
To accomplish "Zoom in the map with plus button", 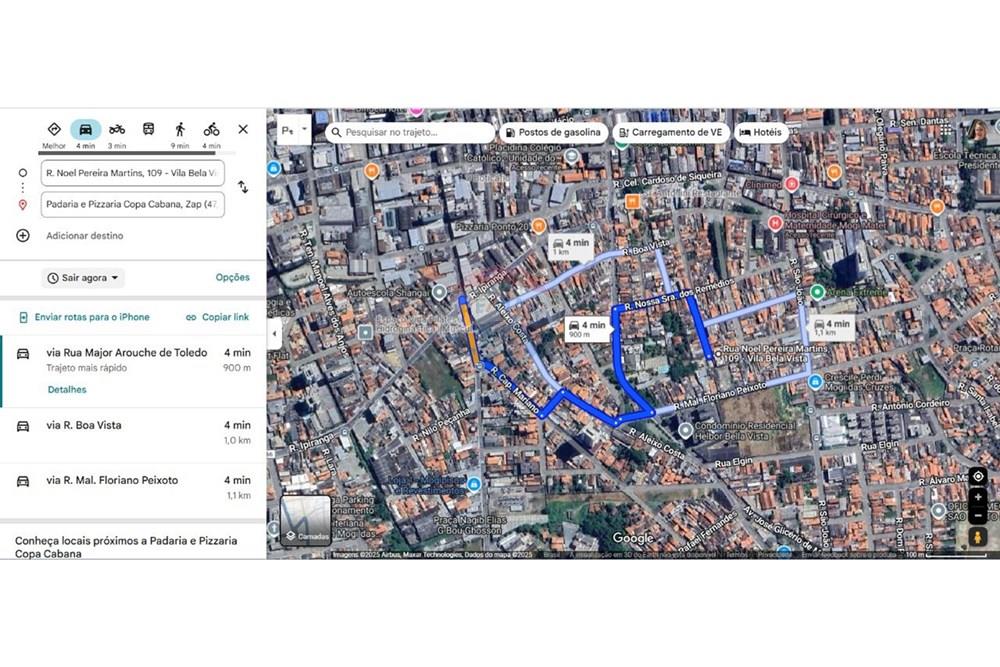I will point(977,497).
